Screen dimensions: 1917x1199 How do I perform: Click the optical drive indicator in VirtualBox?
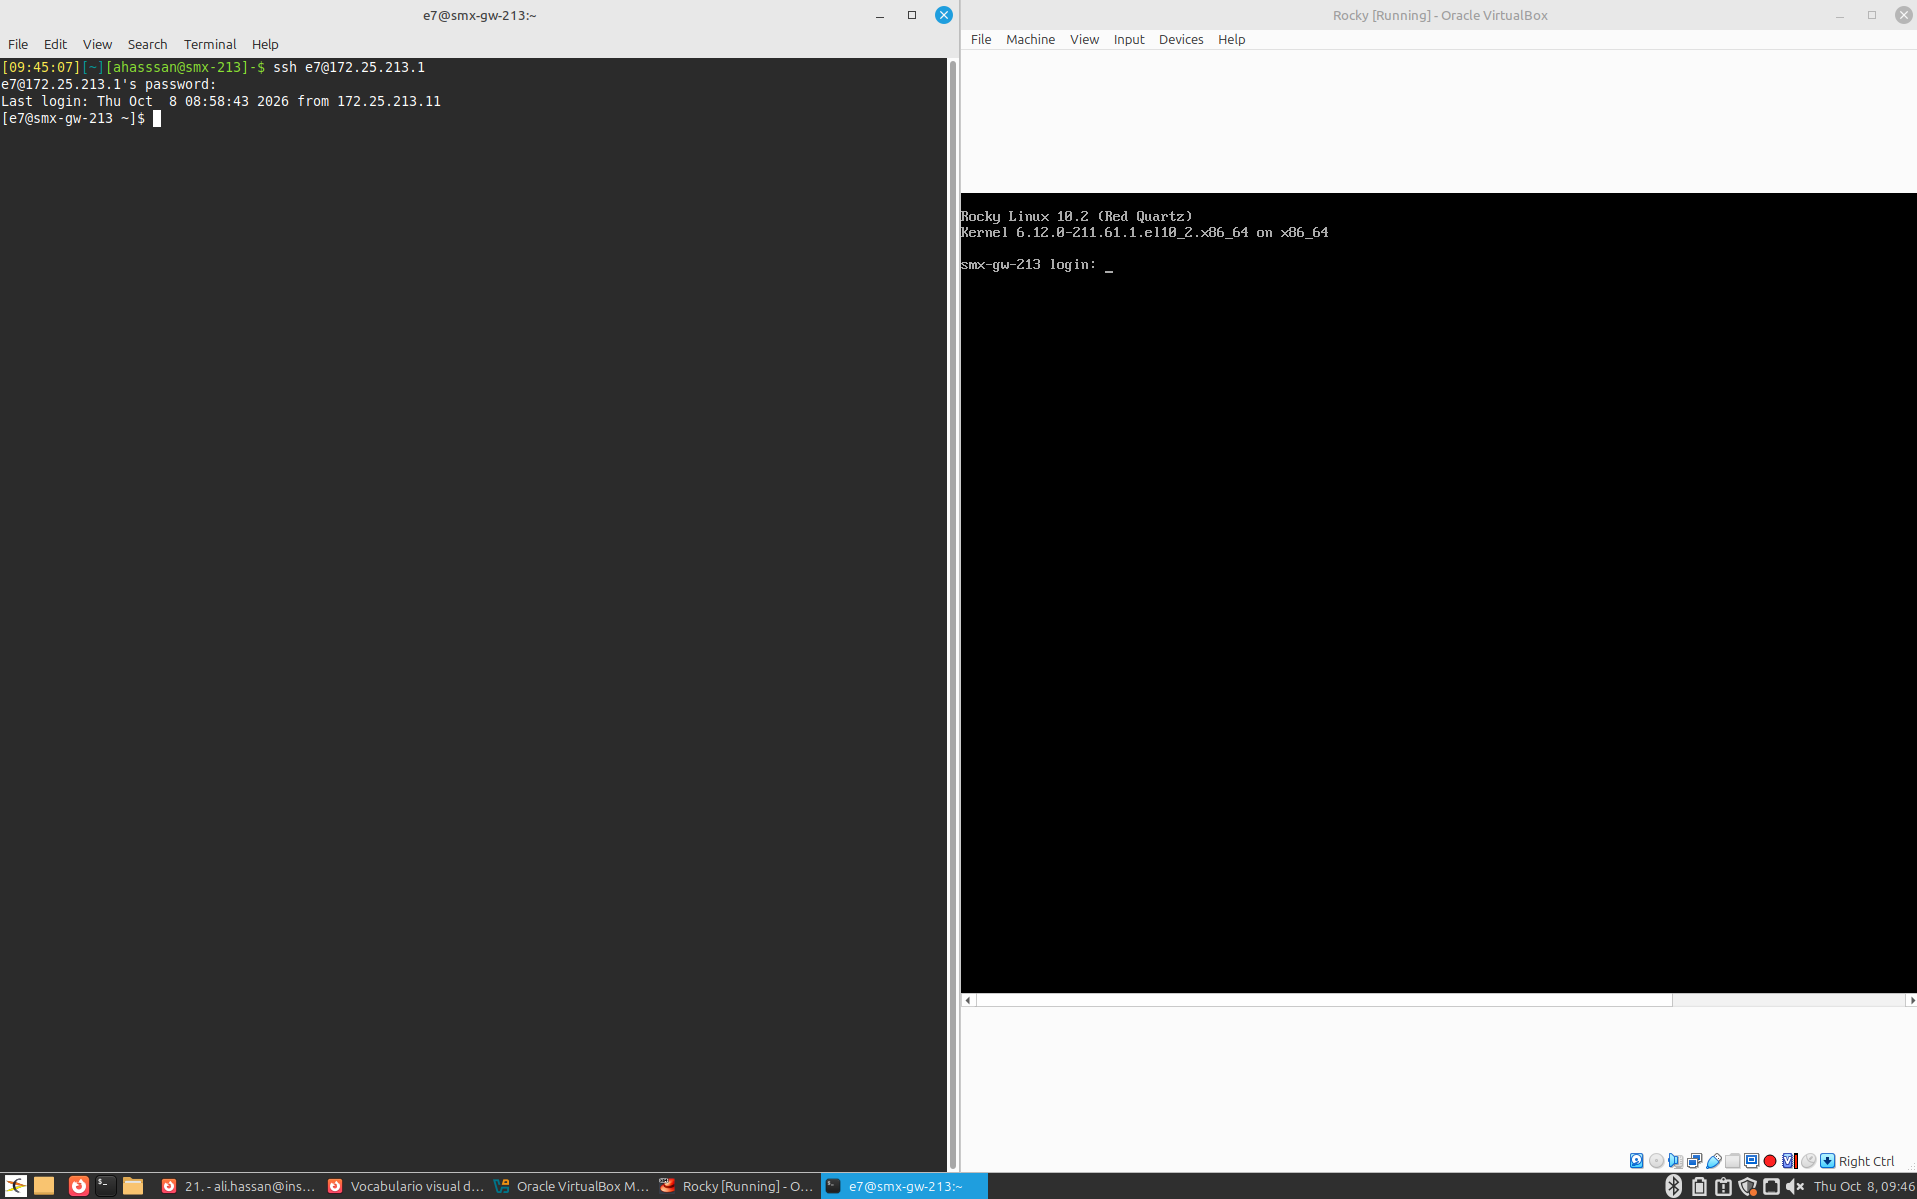coord(1656,1161)
